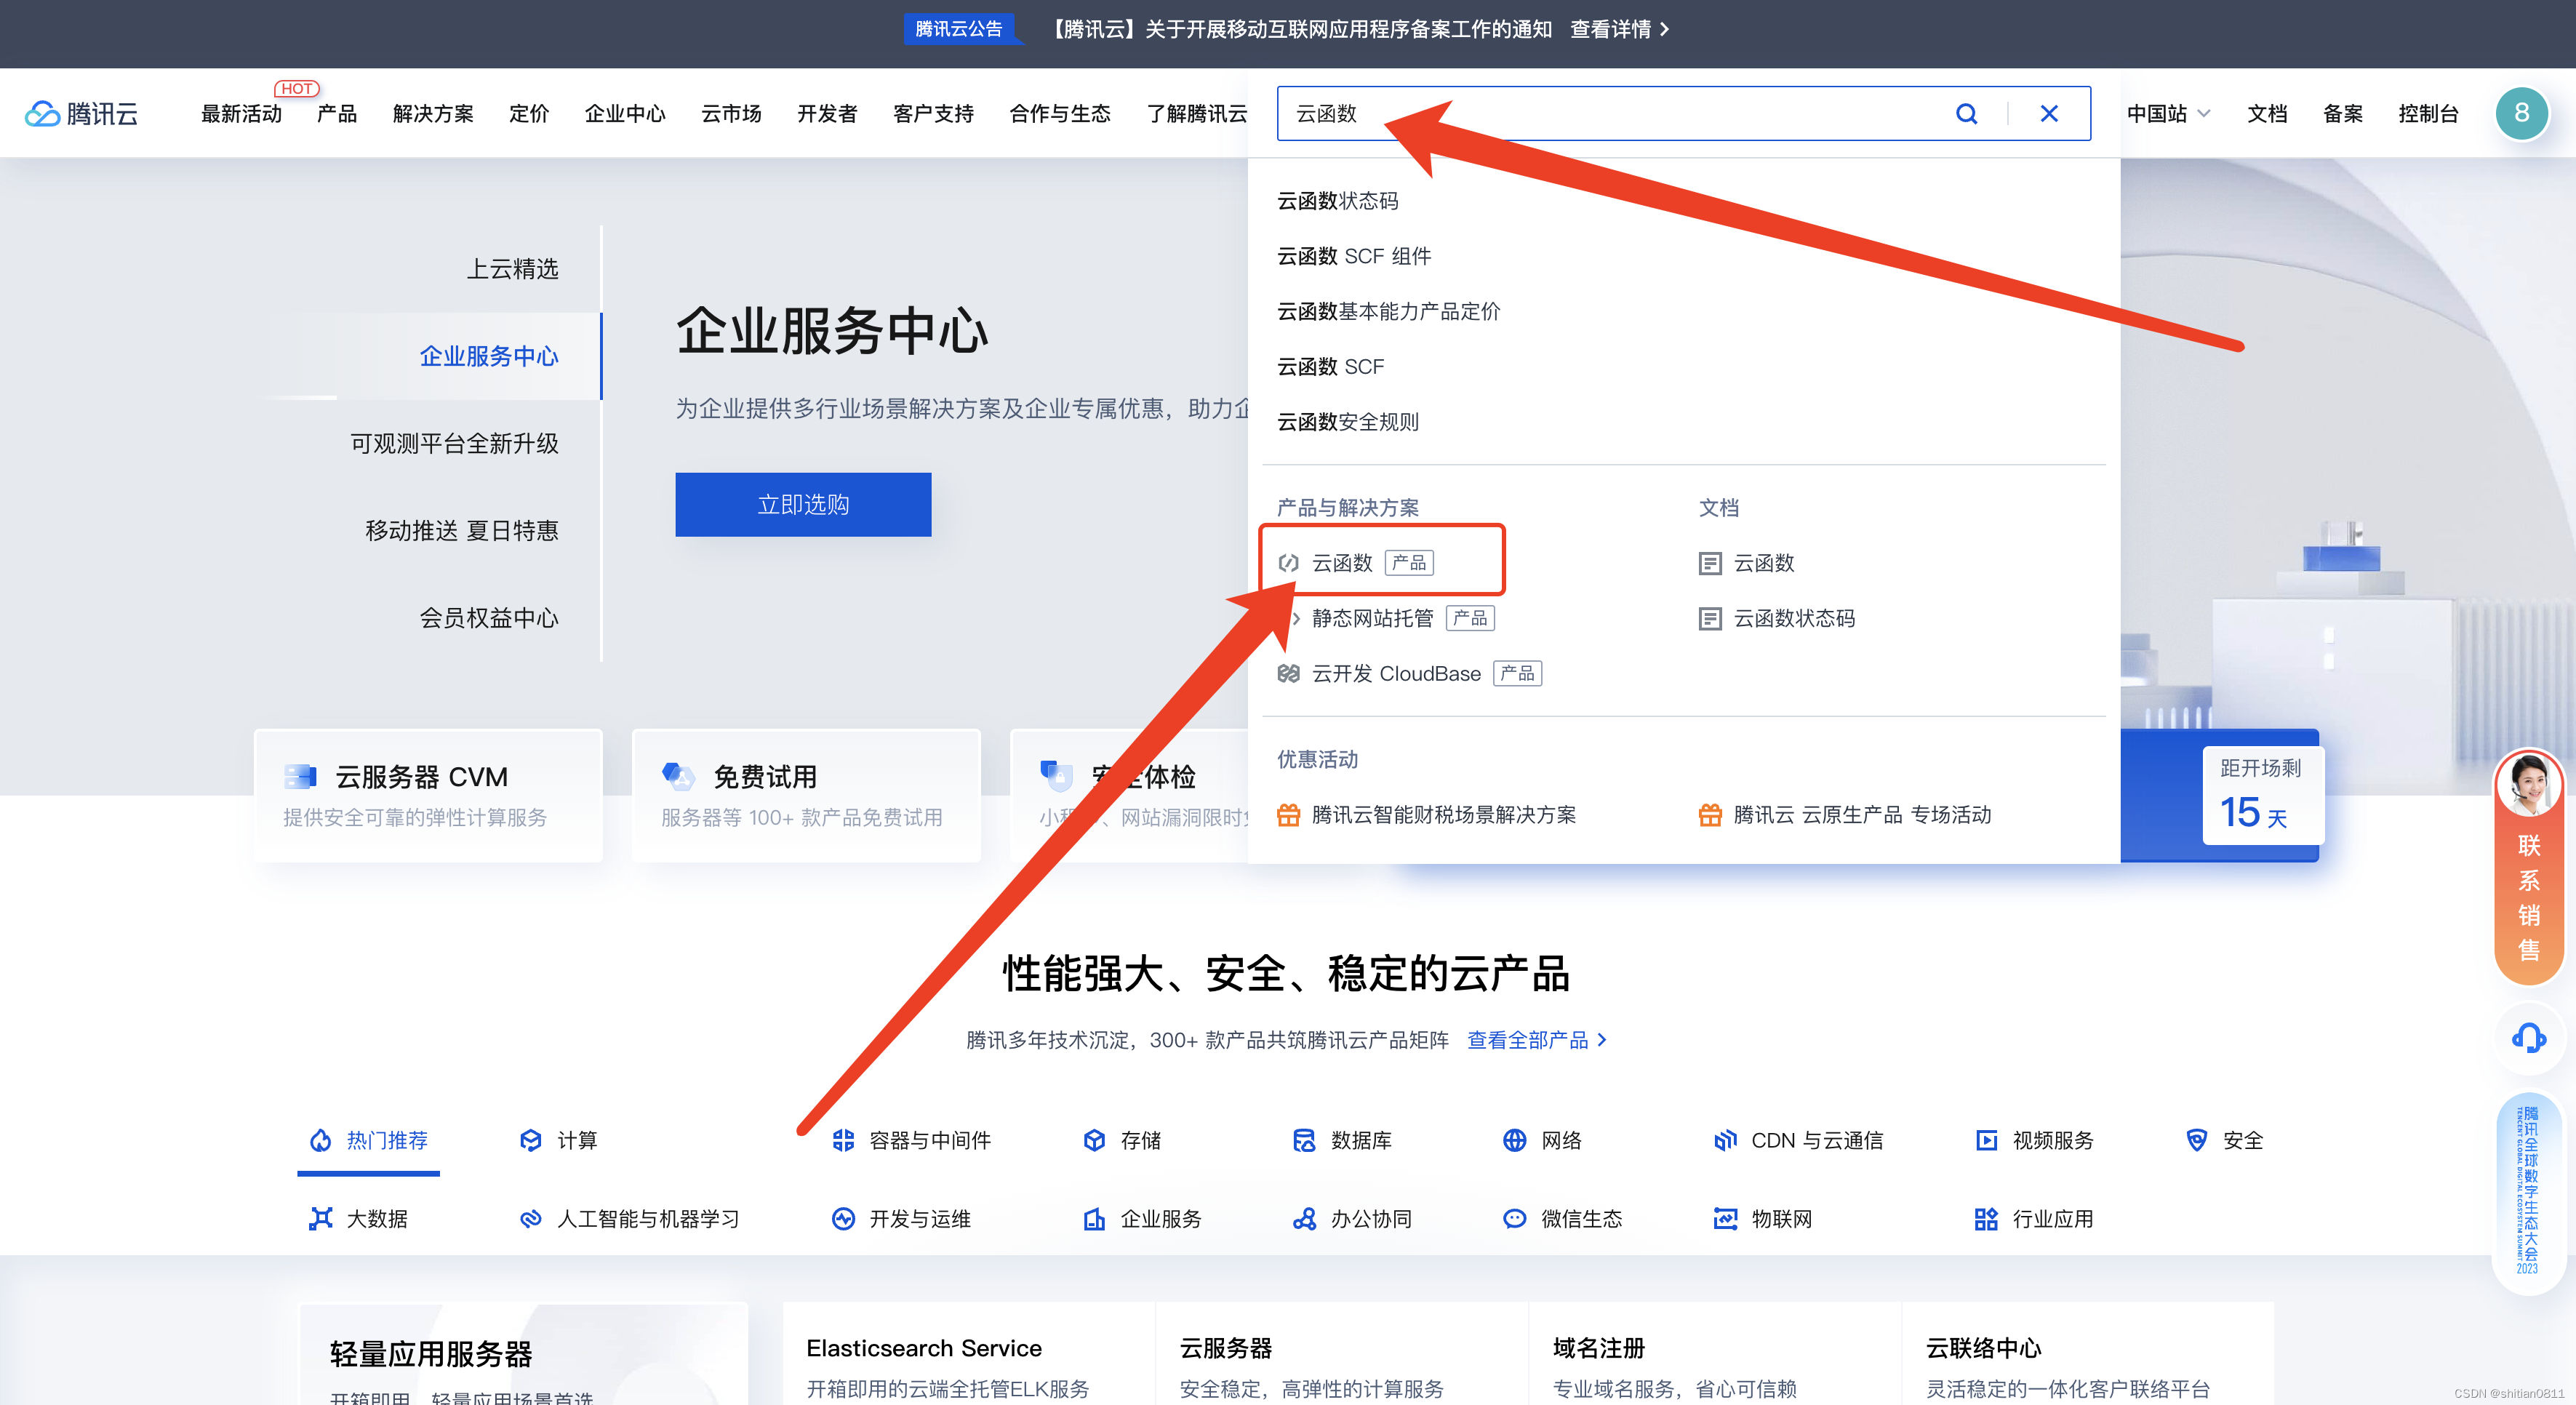The image size is (2576, 1405).
Task: Click the 免费试用 card icon
Action: coord(678,776)
